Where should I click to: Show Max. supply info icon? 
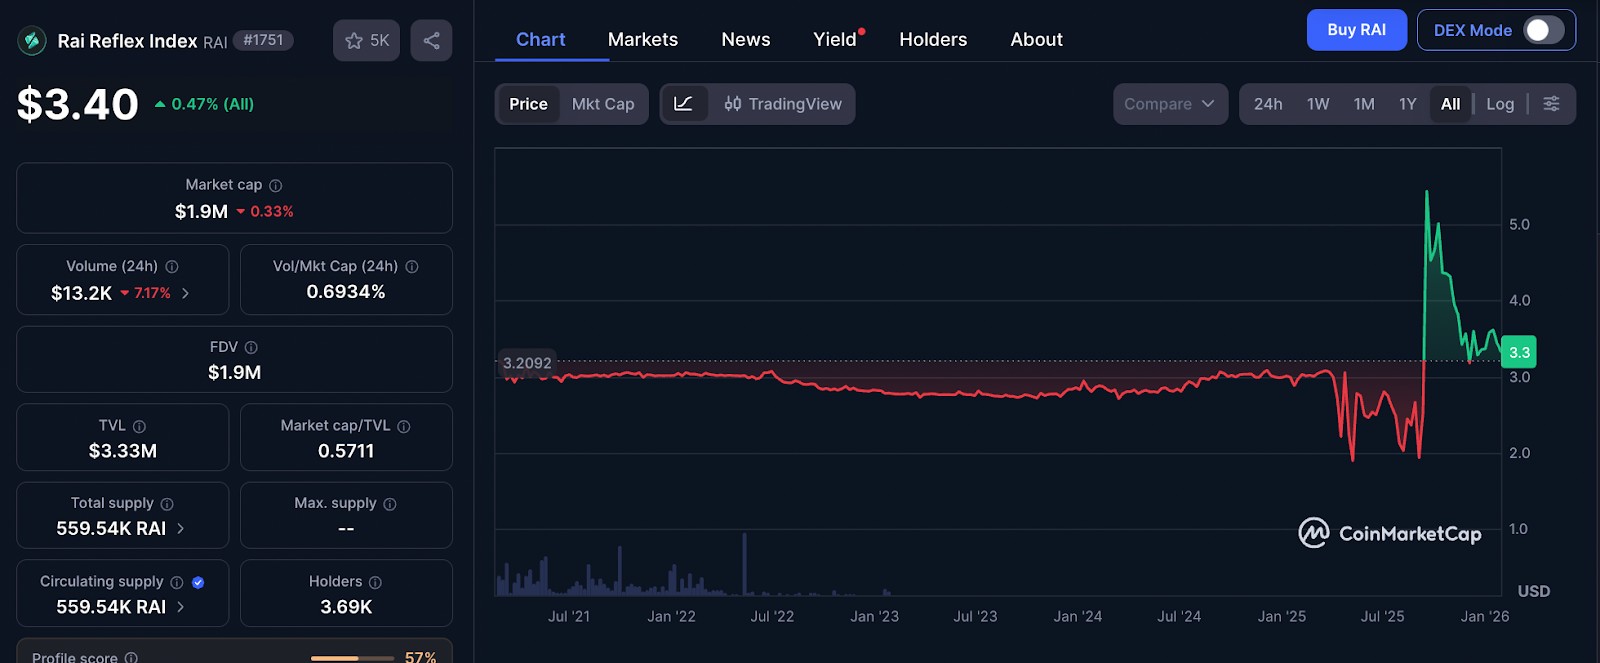(390, 504)
